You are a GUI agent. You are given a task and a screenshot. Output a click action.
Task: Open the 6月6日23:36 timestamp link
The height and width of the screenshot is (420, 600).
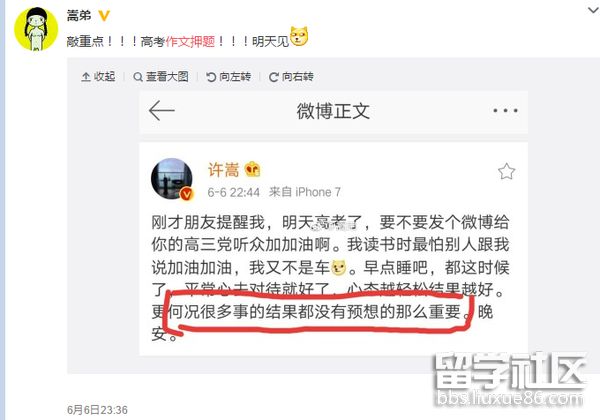click(97, 410)
